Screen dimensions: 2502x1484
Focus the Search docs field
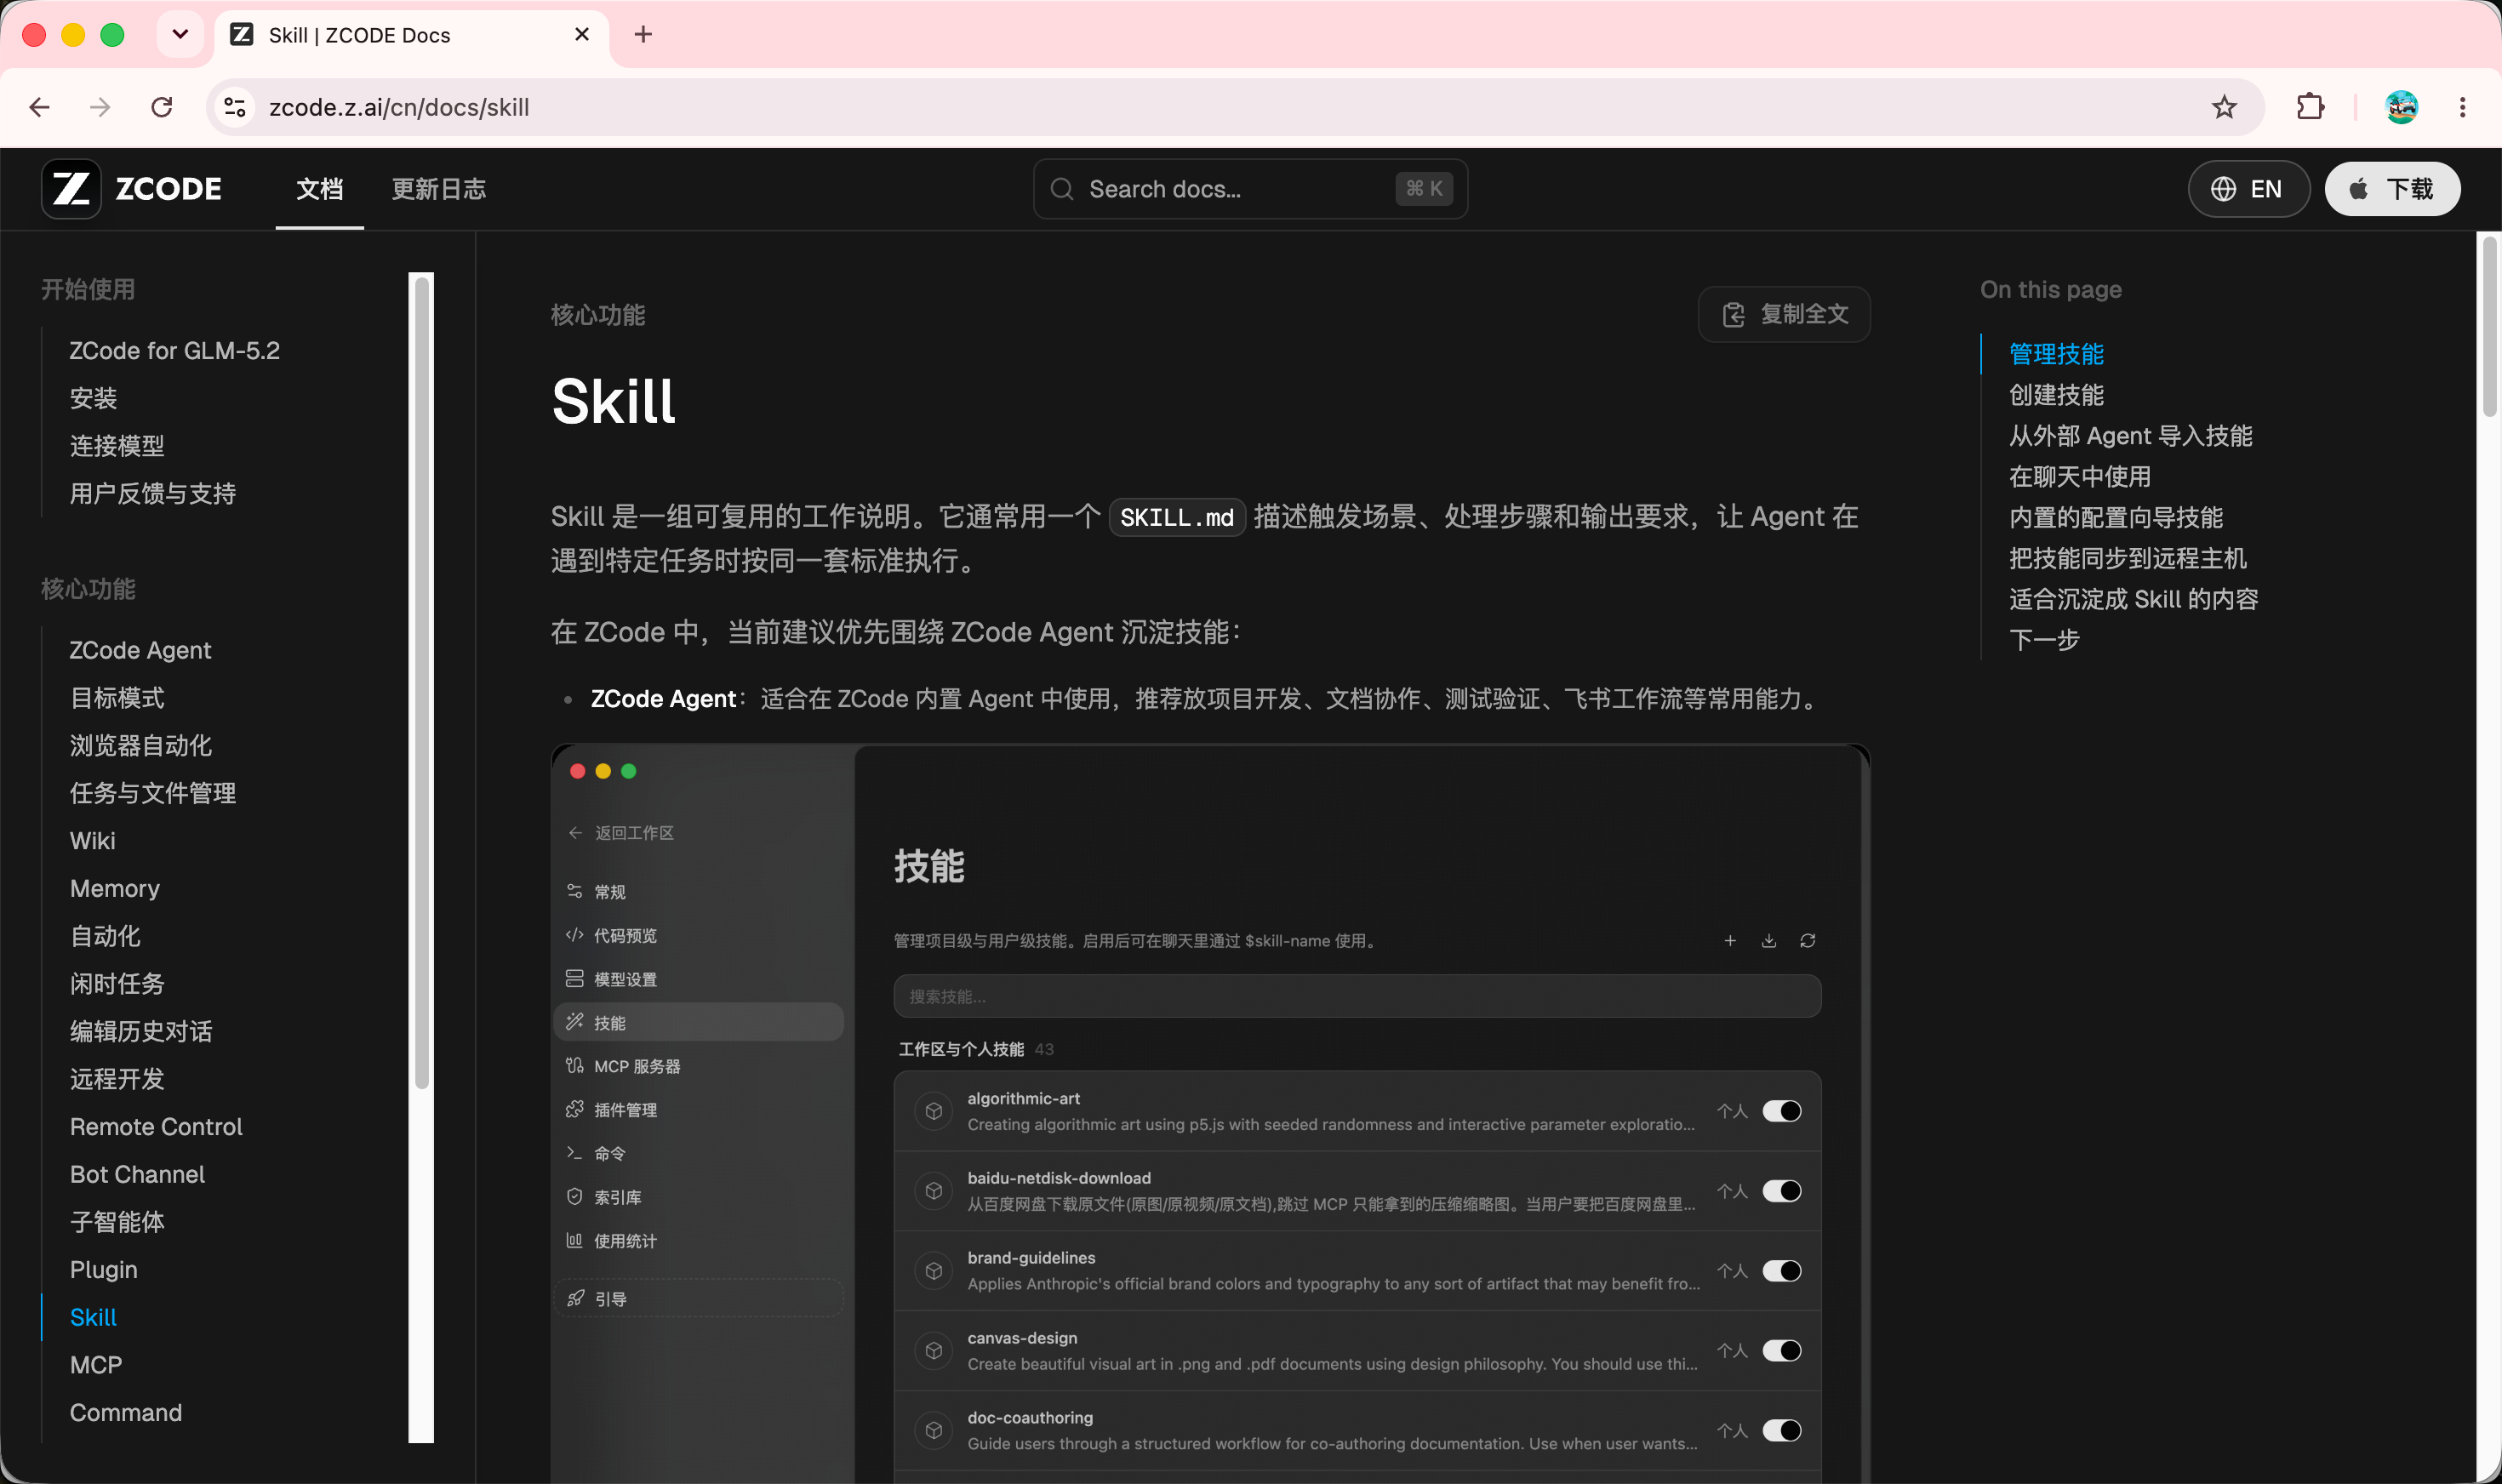click(1250, 189)
